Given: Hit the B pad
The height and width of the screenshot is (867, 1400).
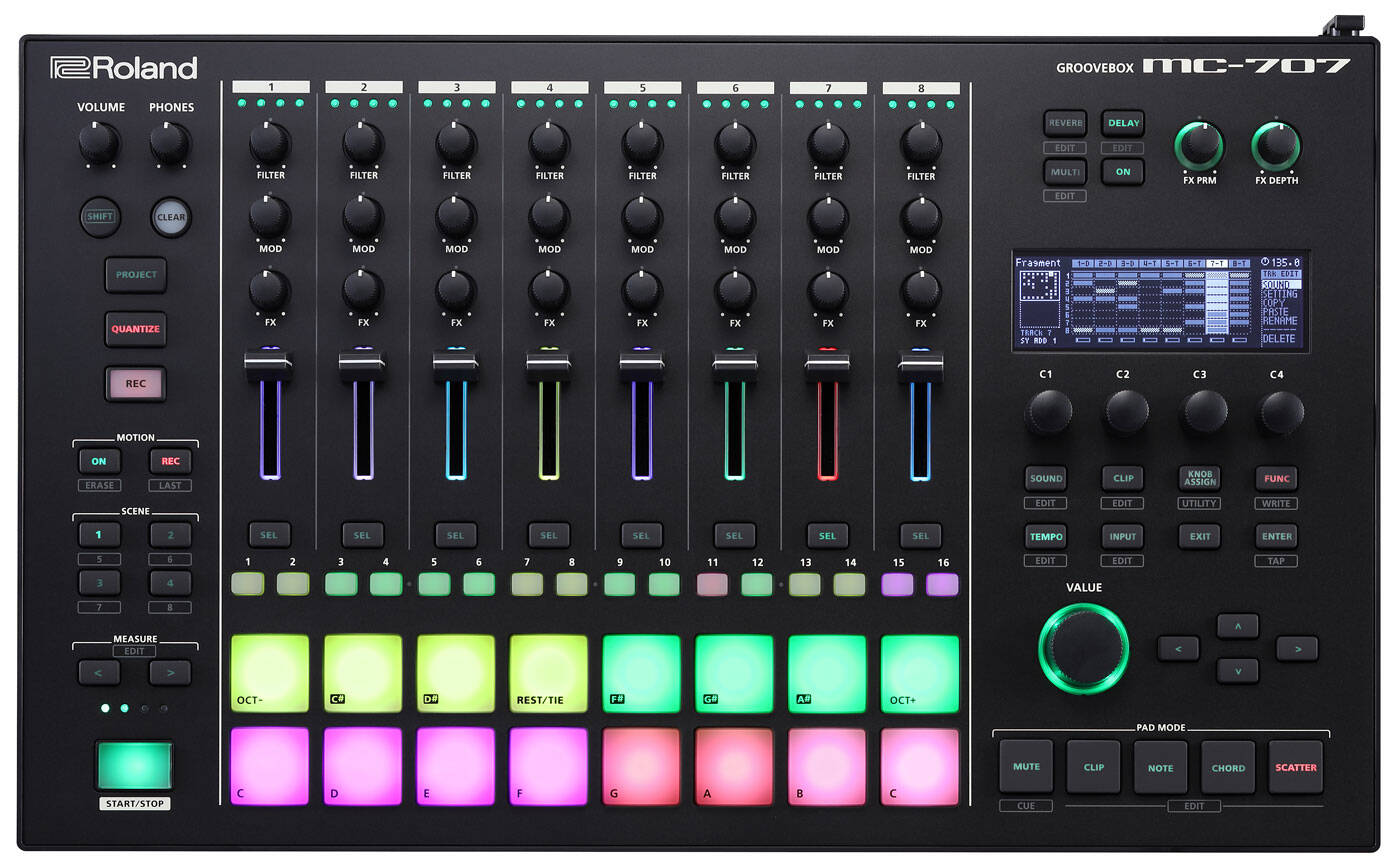Looking at the screenshot, I should coord(827,766).
